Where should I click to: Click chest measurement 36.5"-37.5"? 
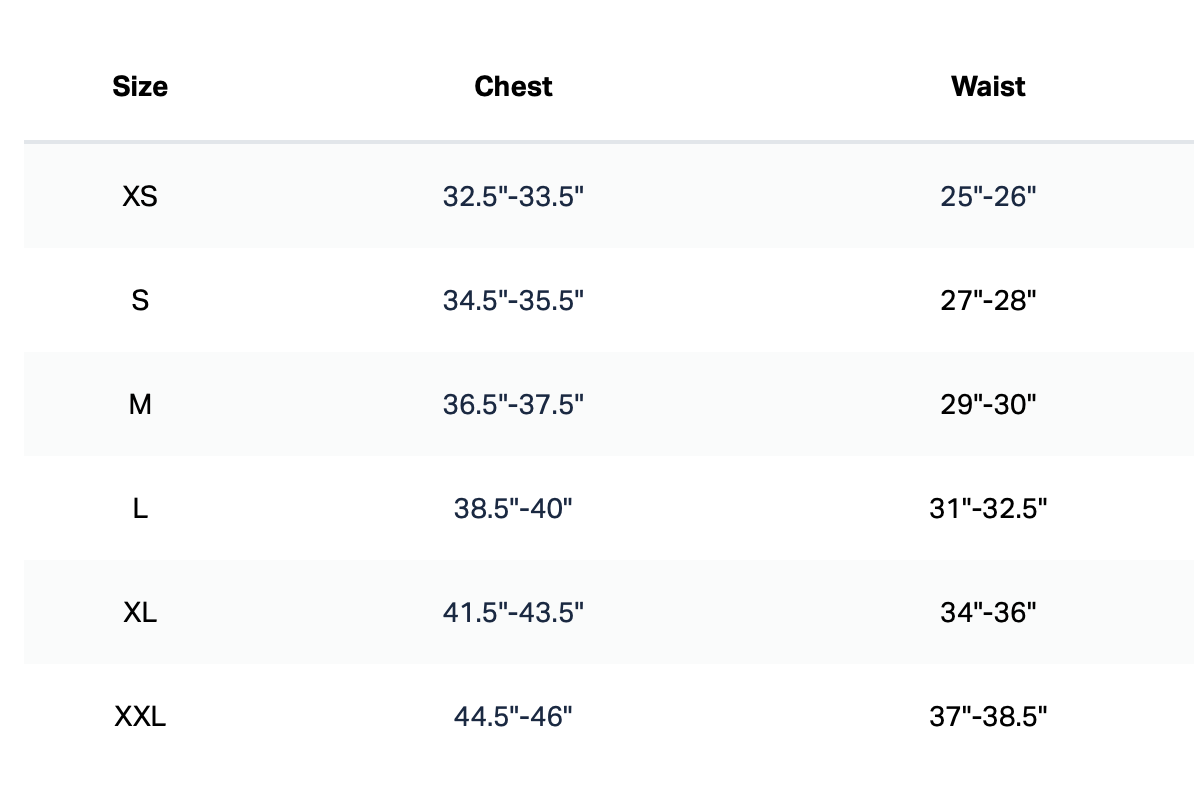click(513, 404)
